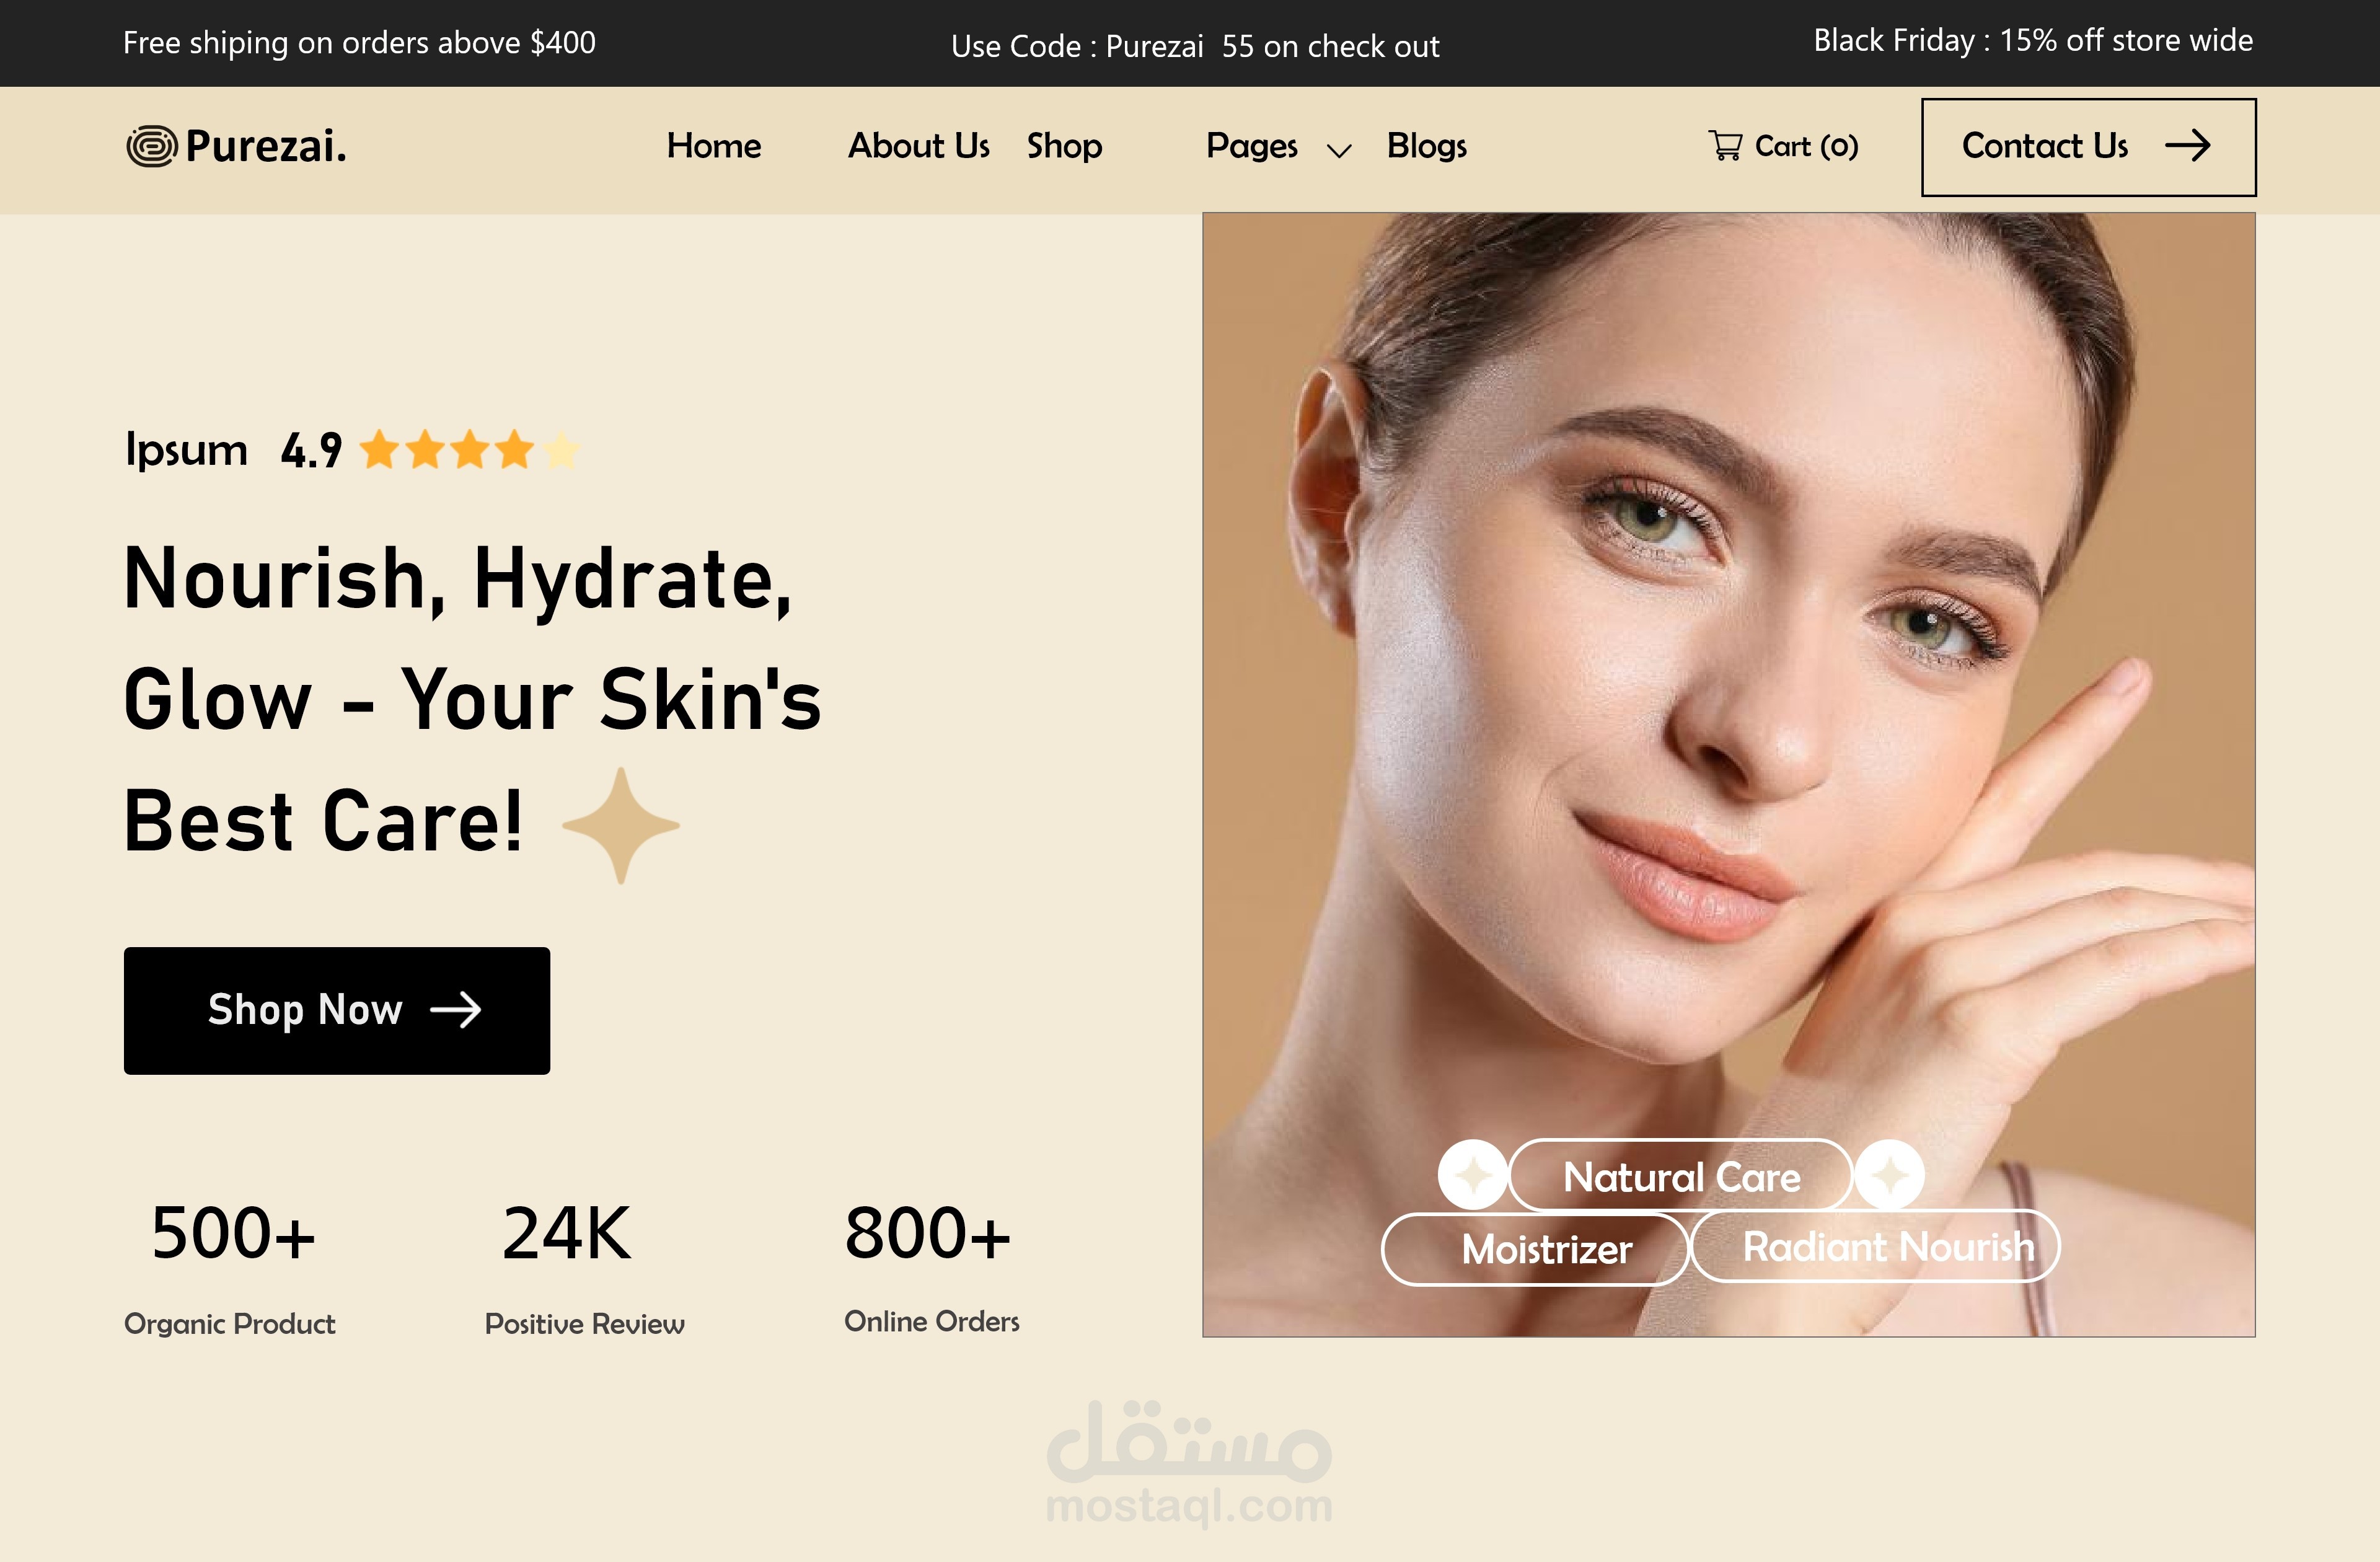Go to the Home nav link
2380x1562 pixels.
[714, 146]
